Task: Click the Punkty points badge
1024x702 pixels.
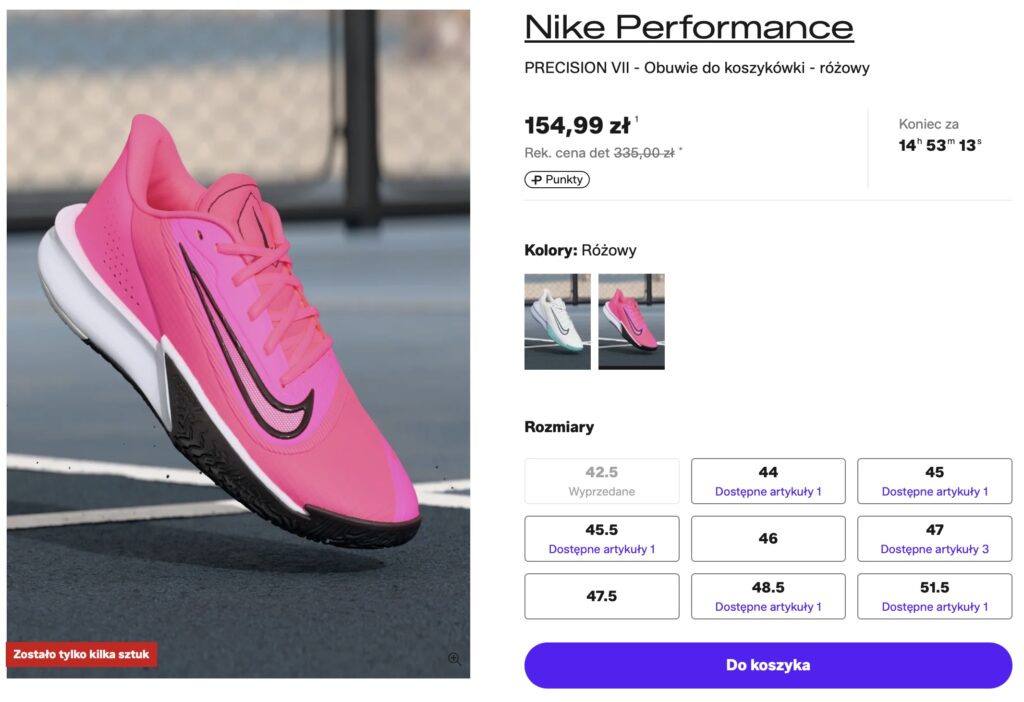Action: (557, 180)
